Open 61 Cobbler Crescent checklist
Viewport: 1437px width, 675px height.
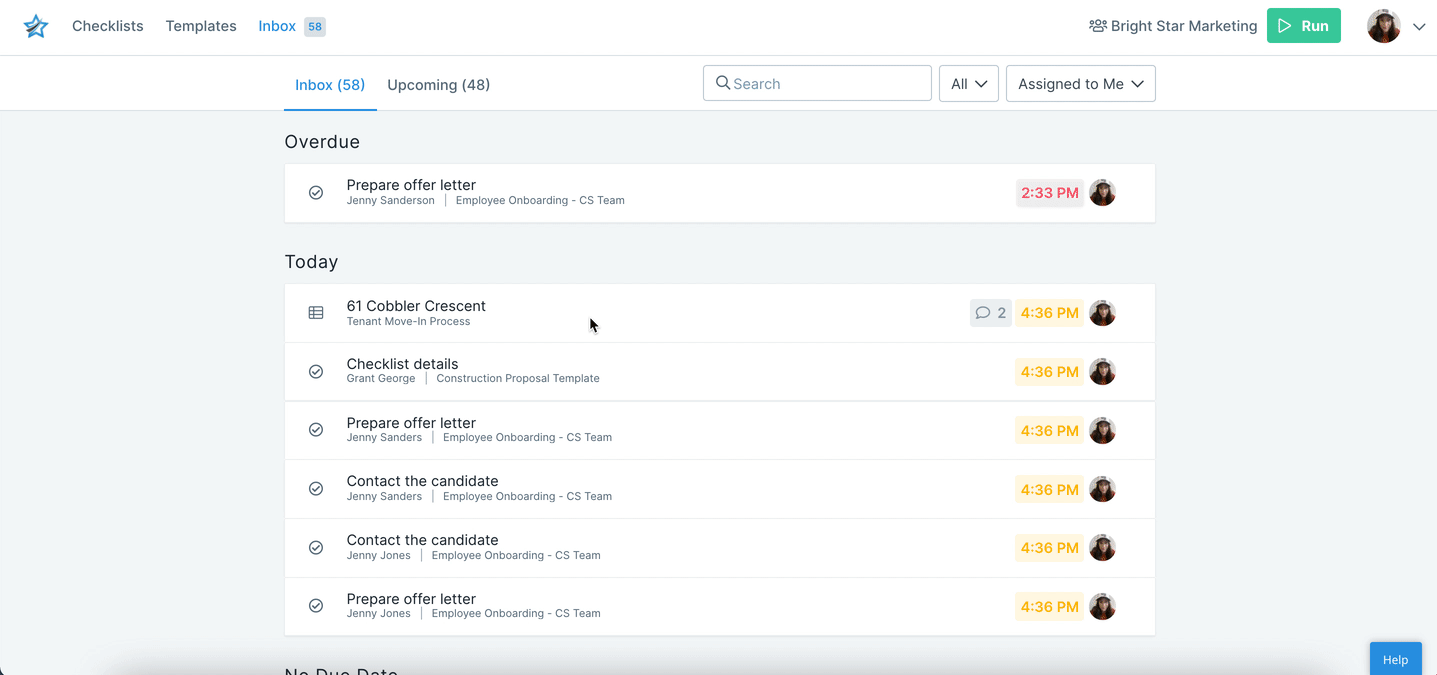point(720,313)
